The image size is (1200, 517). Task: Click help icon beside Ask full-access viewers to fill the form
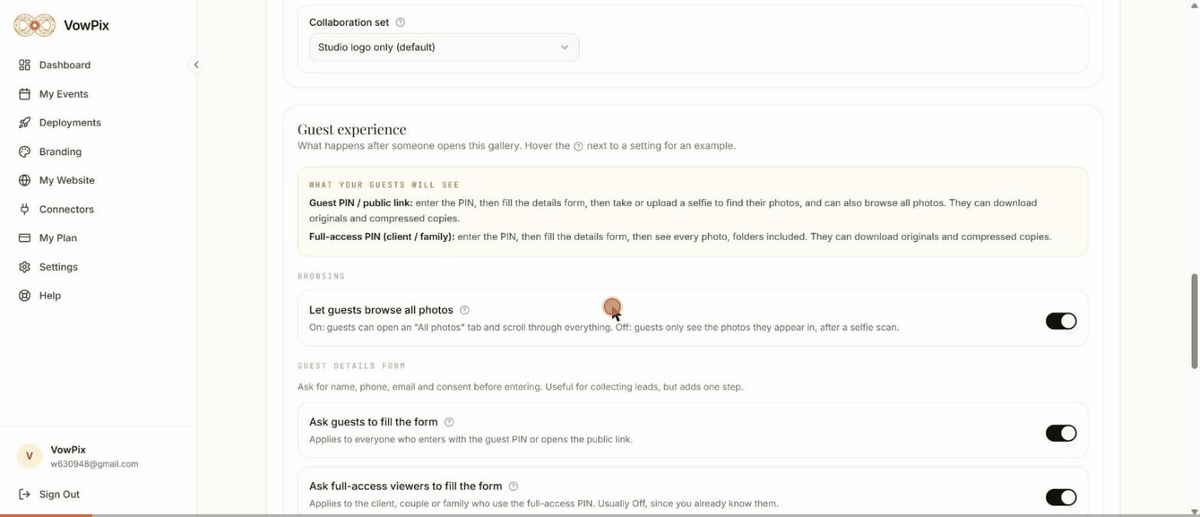click(513, 486)
